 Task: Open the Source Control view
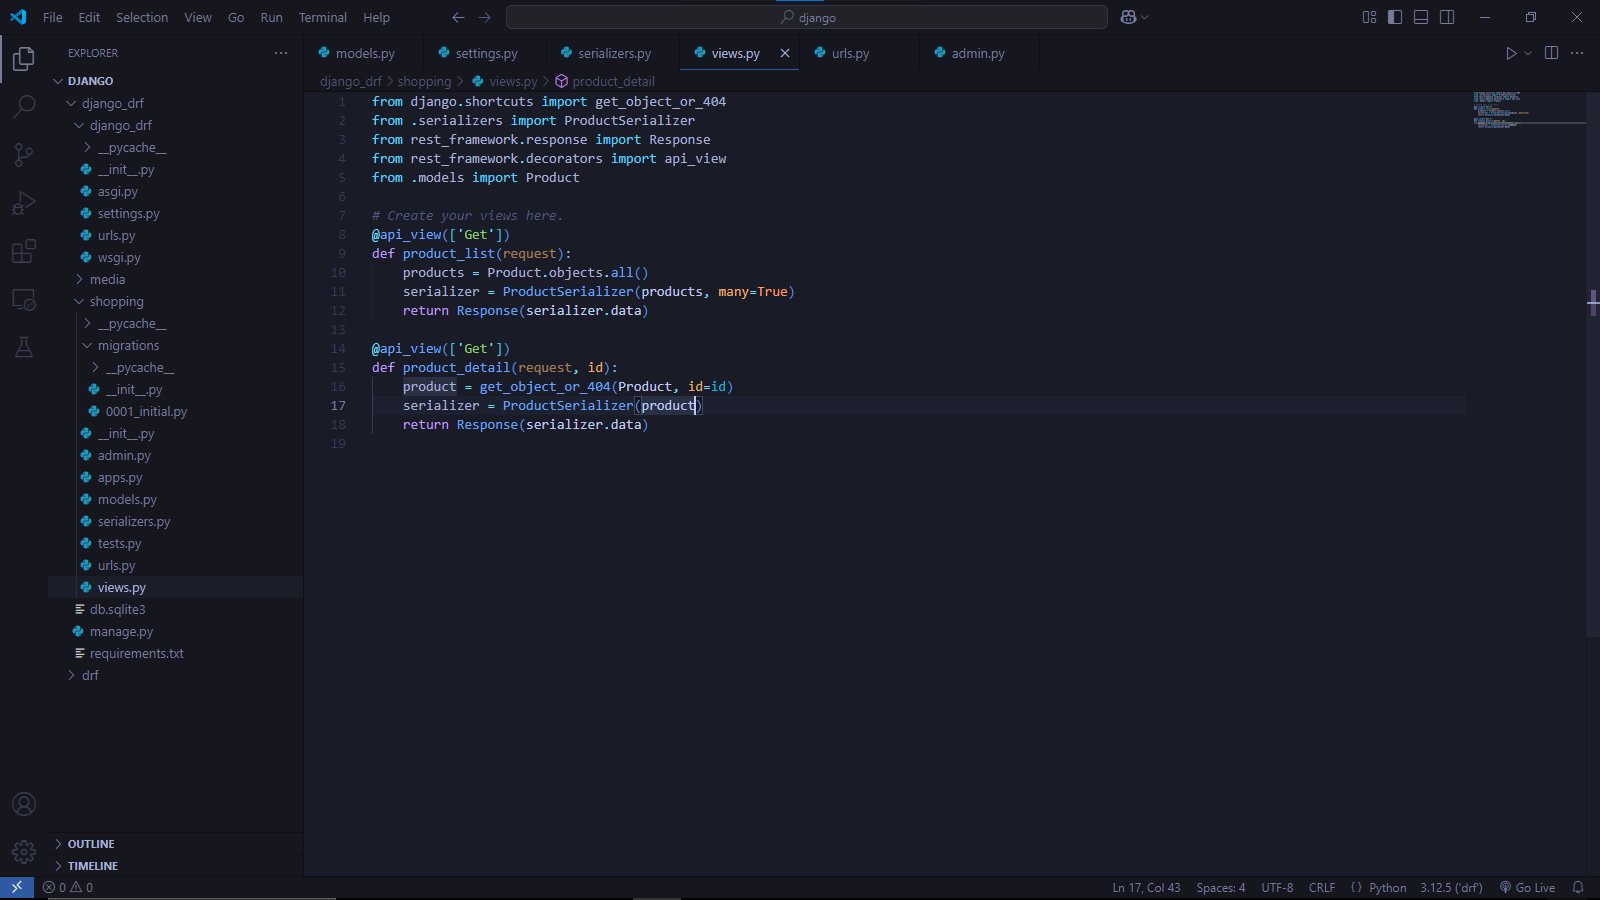tap(24, 154)
